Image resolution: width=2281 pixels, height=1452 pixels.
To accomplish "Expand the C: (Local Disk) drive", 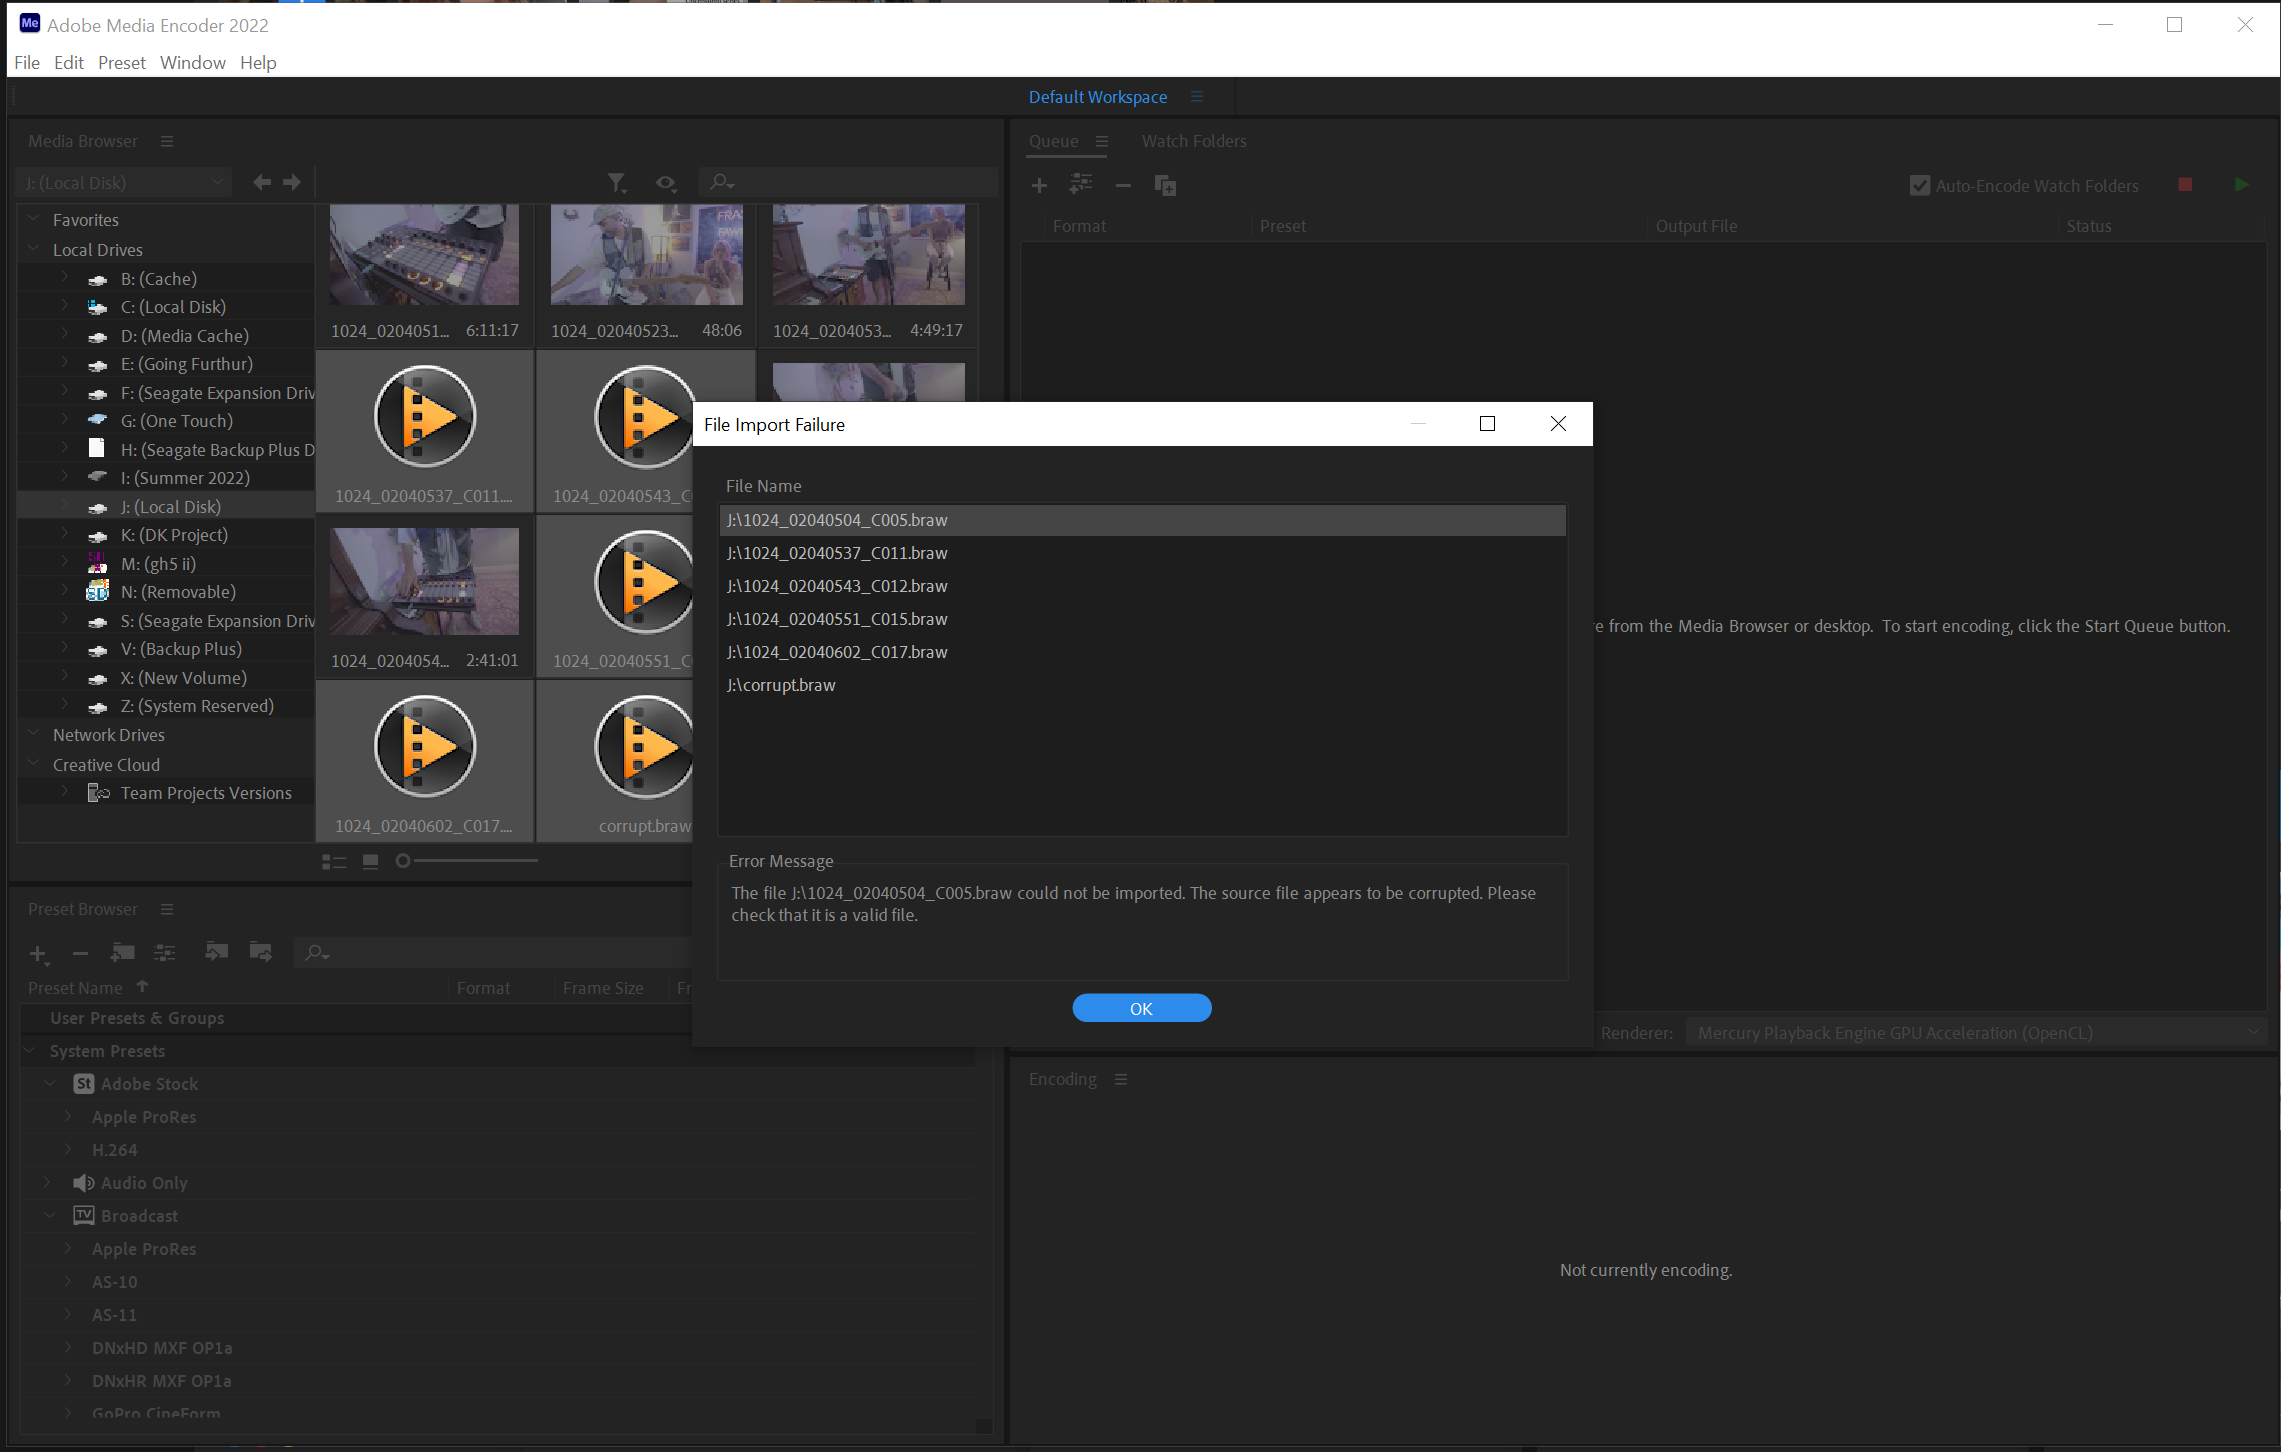I will point(65,306).
